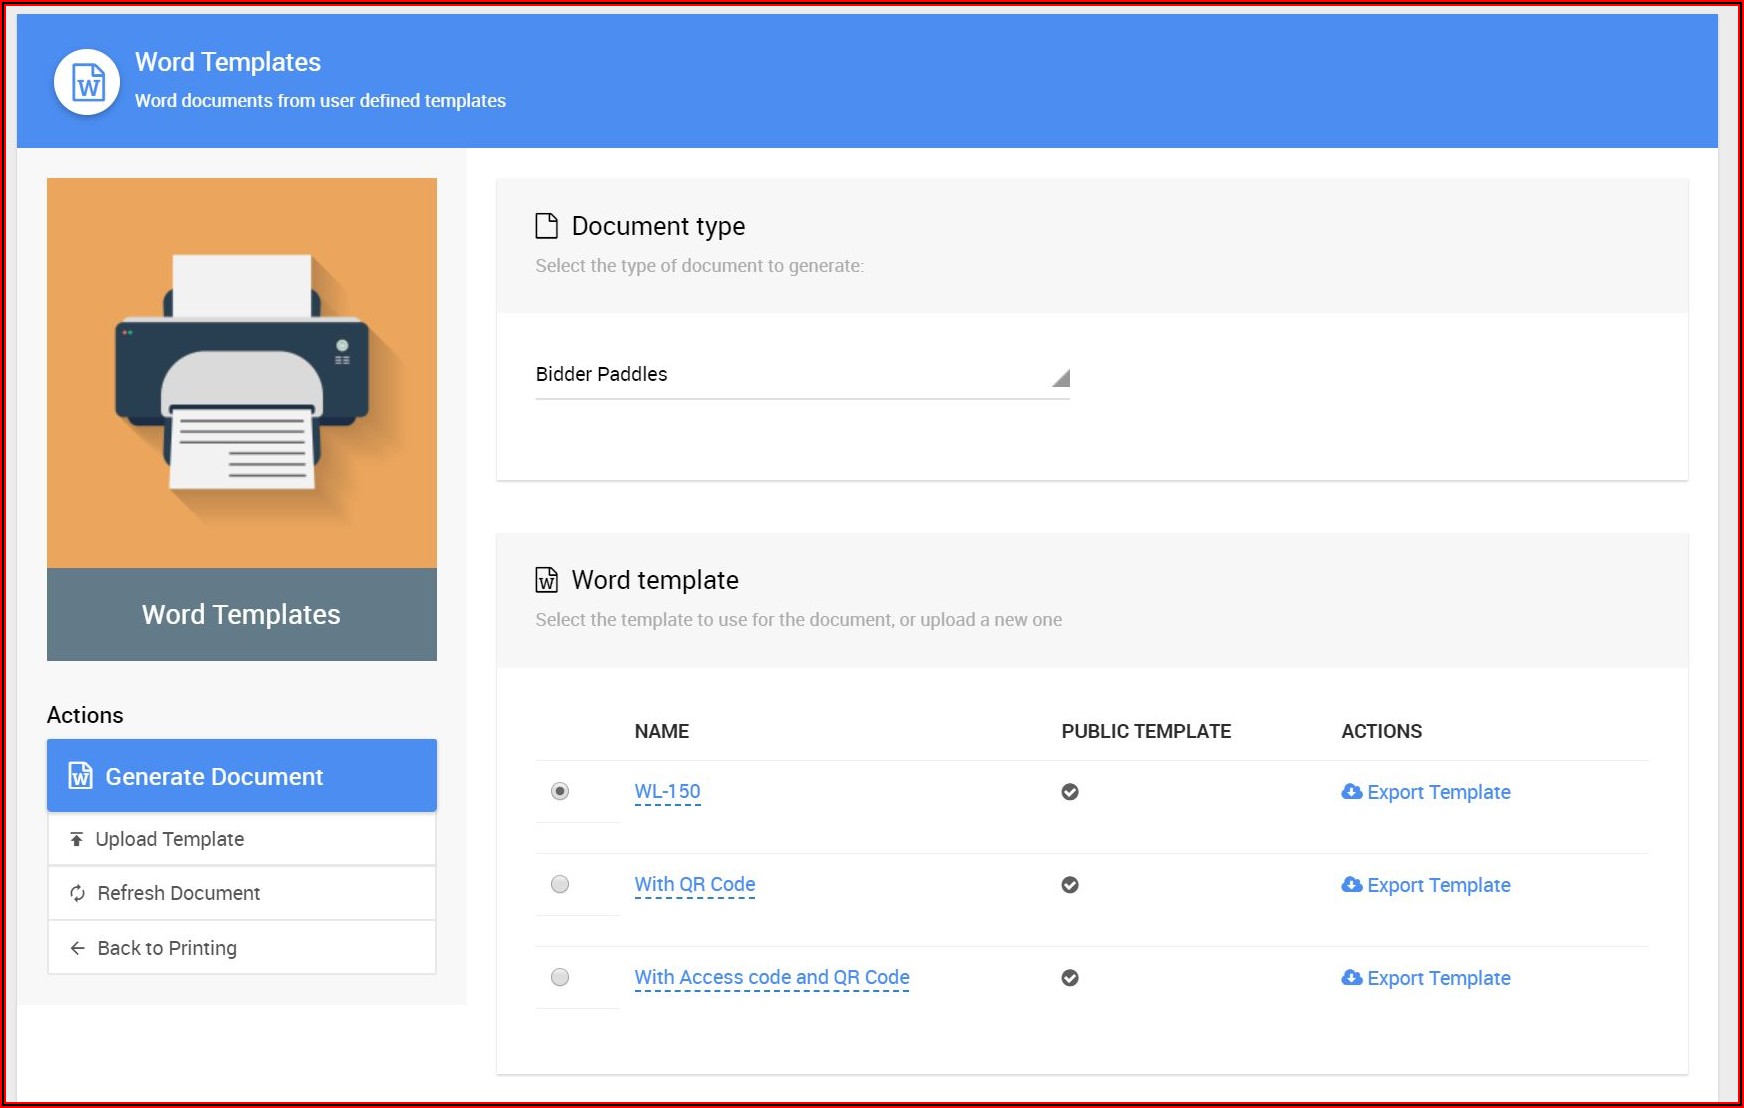Open the With QR Code template name link

point(694,885)
